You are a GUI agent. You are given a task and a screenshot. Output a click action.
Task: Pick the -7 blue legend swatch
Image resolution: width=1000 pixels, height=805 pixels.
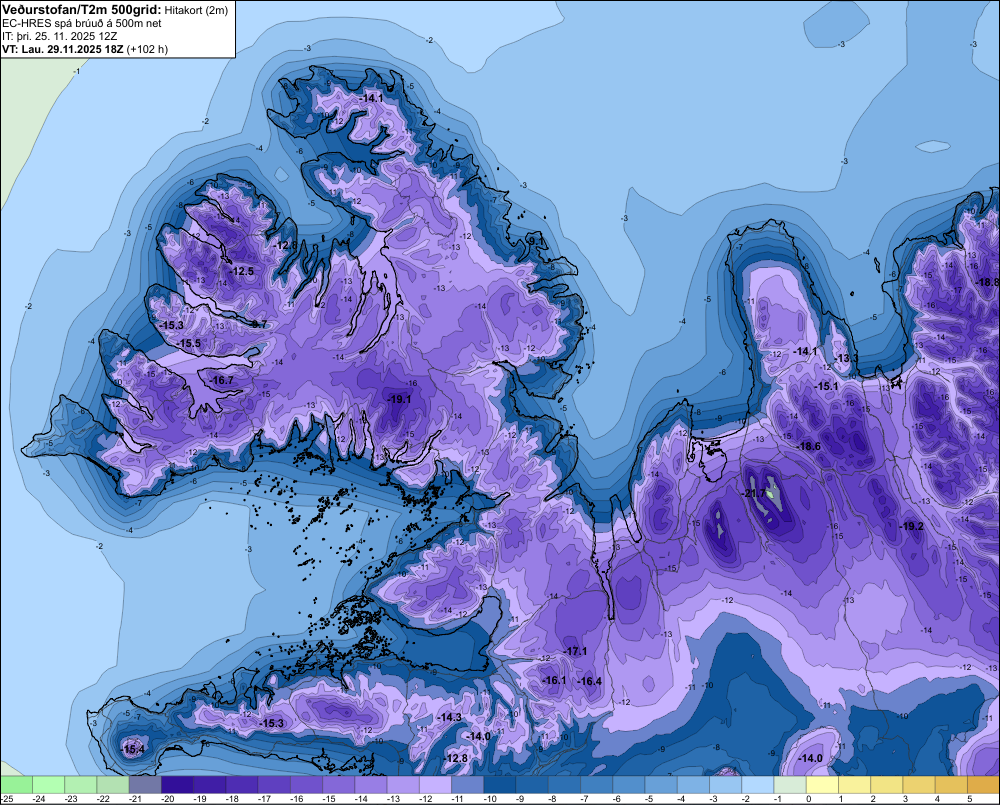click(597, 785)
